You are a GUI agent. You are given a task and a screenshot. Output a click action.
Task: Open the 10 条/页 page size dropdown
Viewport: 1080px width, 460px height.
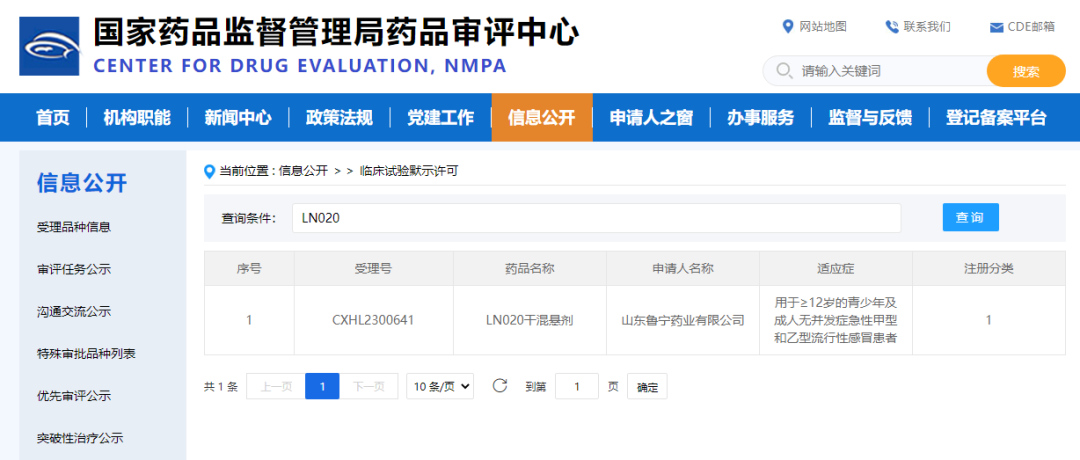(440, 386)
